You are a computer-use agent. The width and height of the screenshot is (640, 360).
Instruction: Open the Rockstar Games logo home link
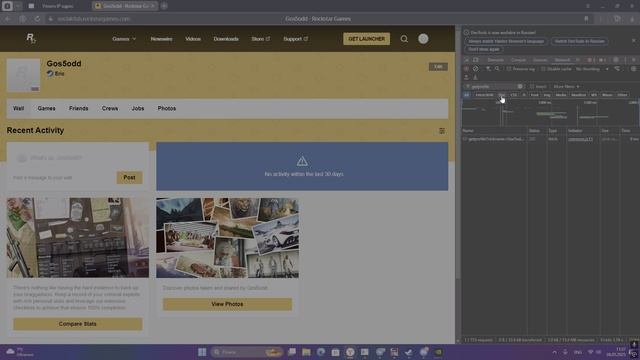pos(31,38)
